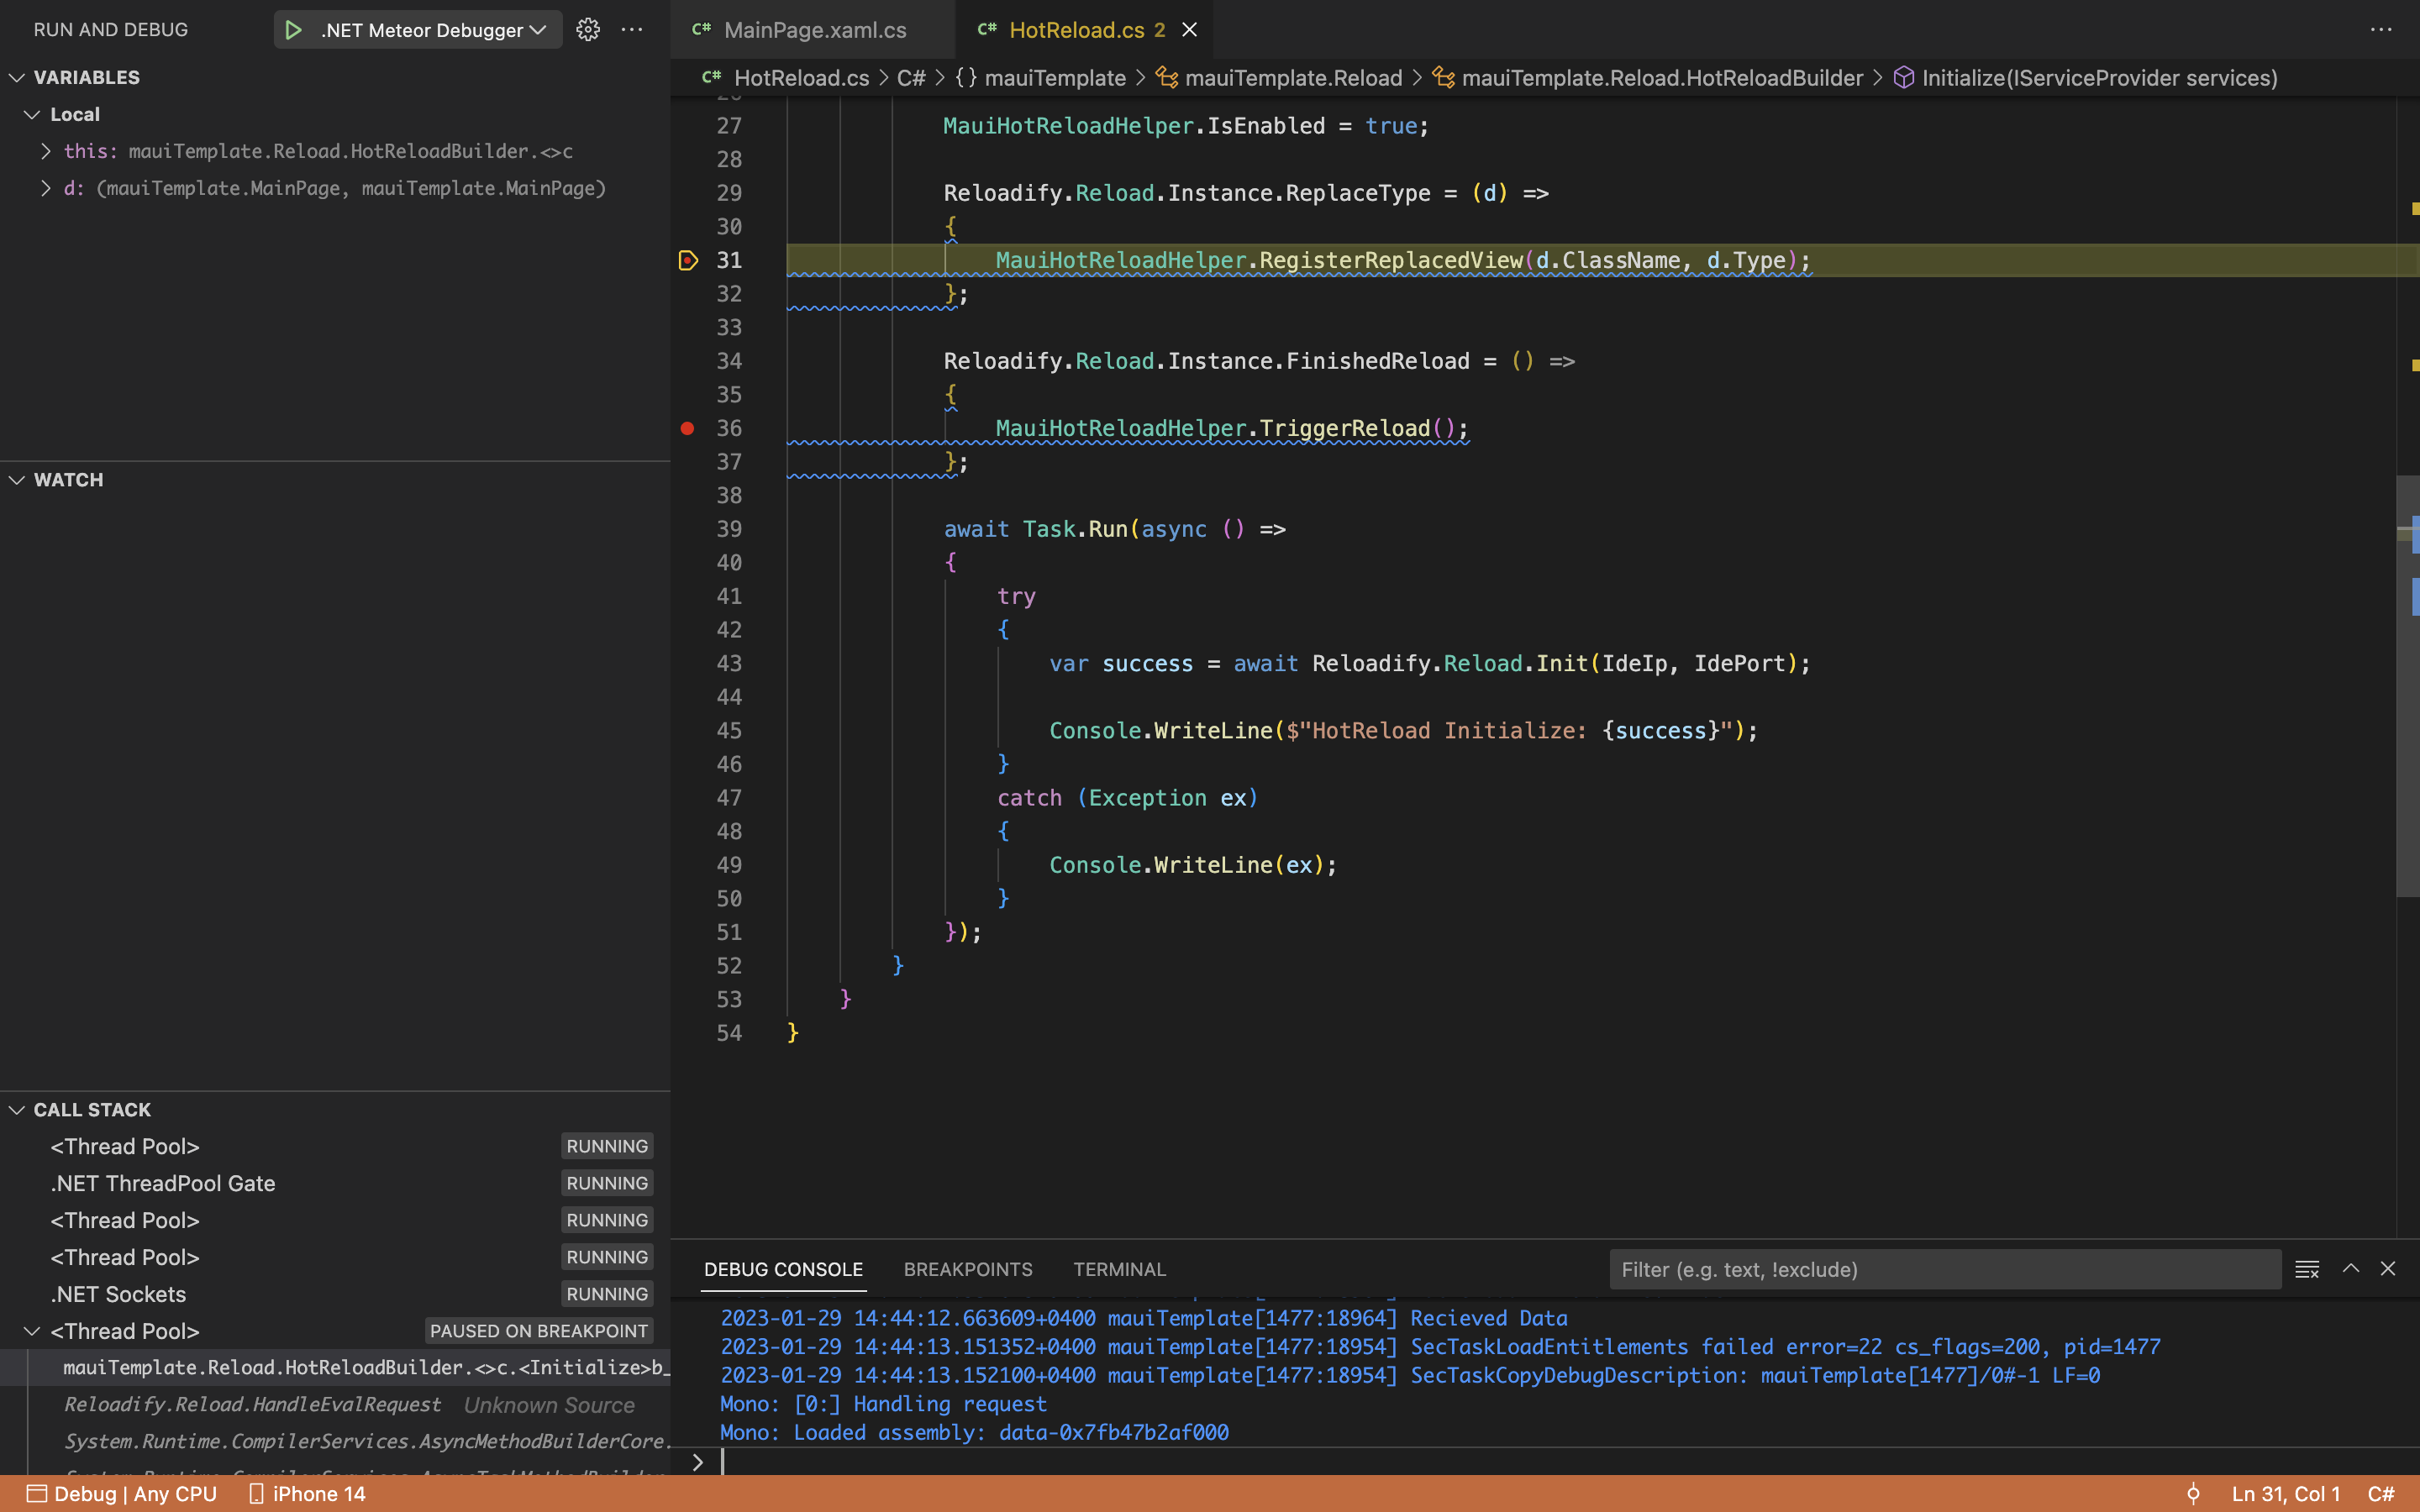This screenshot has width=2420, height=1512.
Task: Select the Reloadify.Reload.HandleEvalRequest stack frame
Action: coord(252,1404)
